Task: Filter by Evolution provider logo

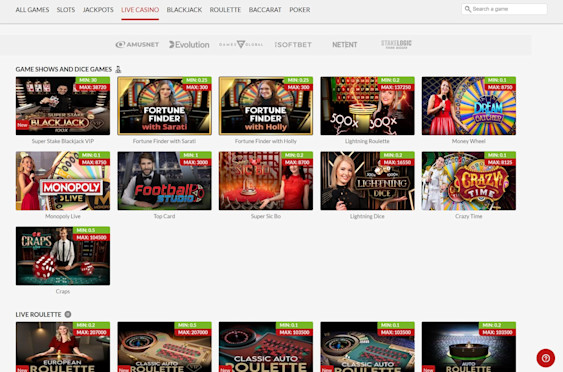Action: click(189, 45)
